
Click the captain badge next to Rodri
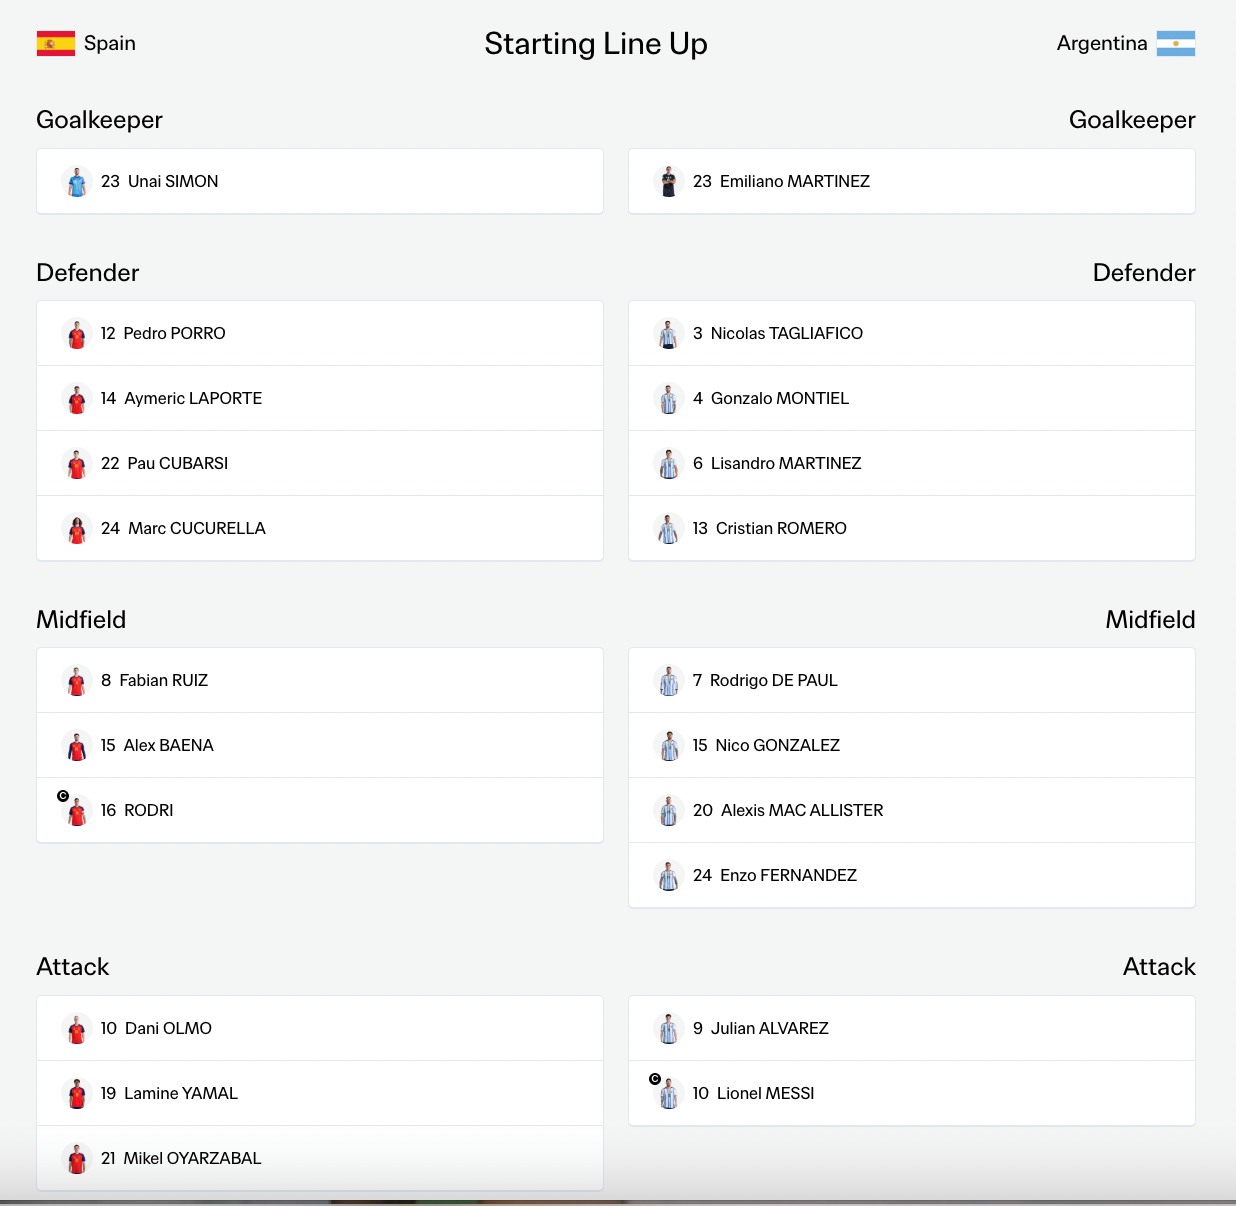coord(63,796)
